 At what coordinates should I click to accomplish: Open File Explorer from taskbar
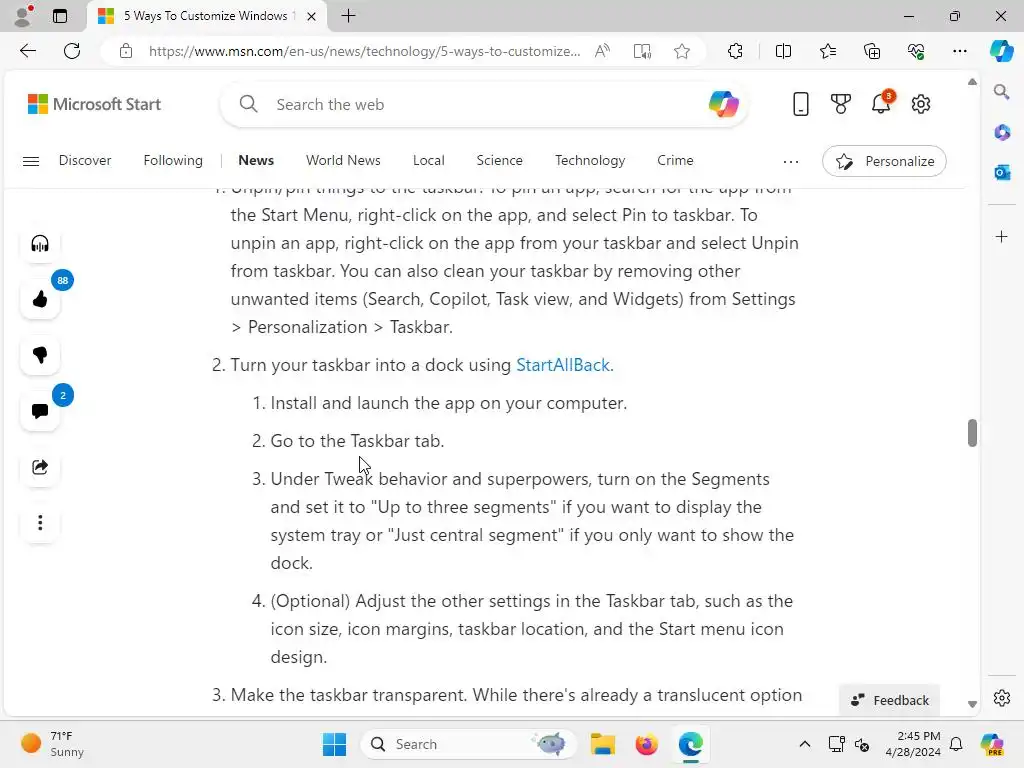tap(602, 744)
